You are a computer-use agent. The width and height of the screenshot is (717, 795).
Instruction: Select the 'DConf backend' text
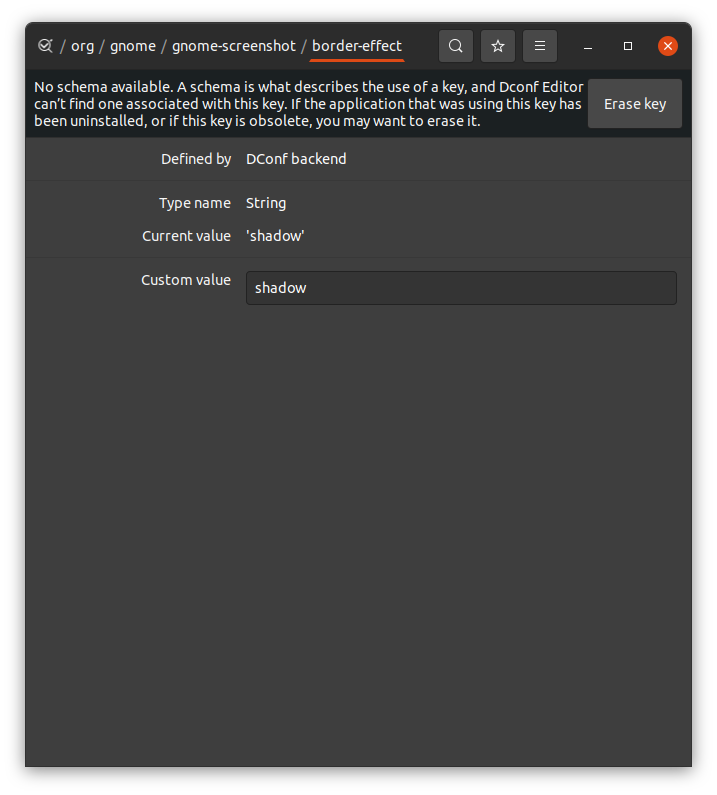click(x=296, y=159)
